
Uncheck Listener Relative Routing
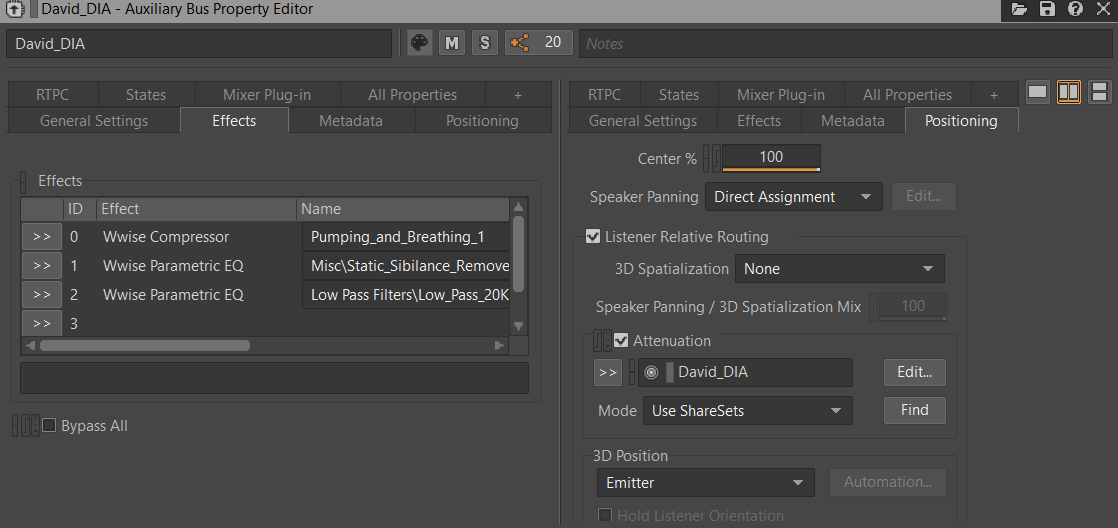593,237
